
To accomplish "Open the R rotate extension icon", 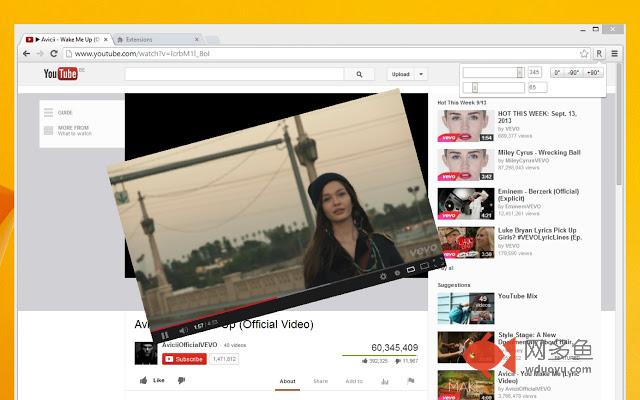I will (599, 53).
